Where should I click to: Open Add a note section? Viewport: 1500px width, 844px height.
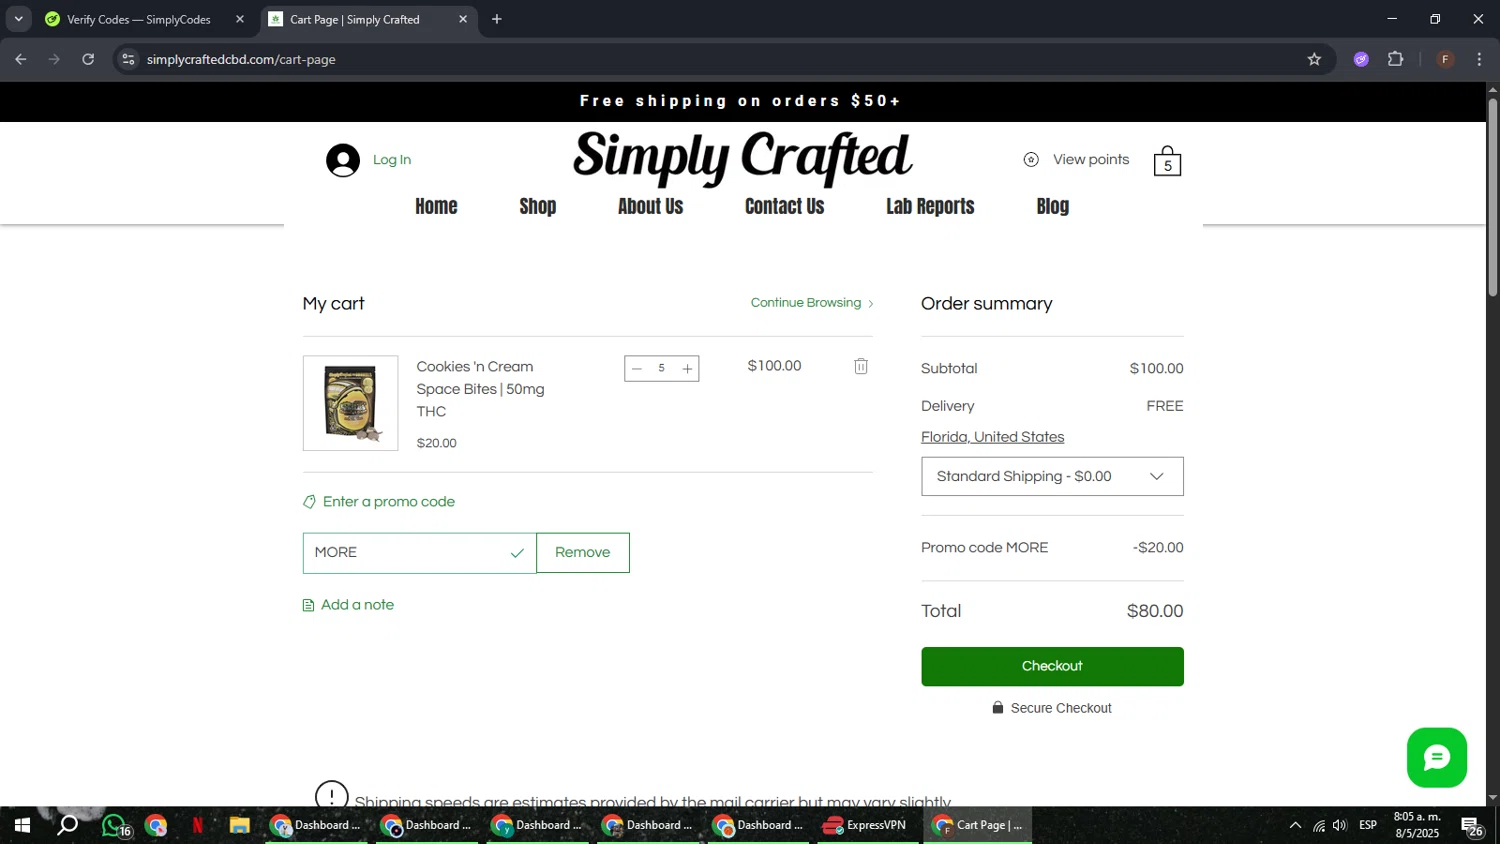coord(348,605)
